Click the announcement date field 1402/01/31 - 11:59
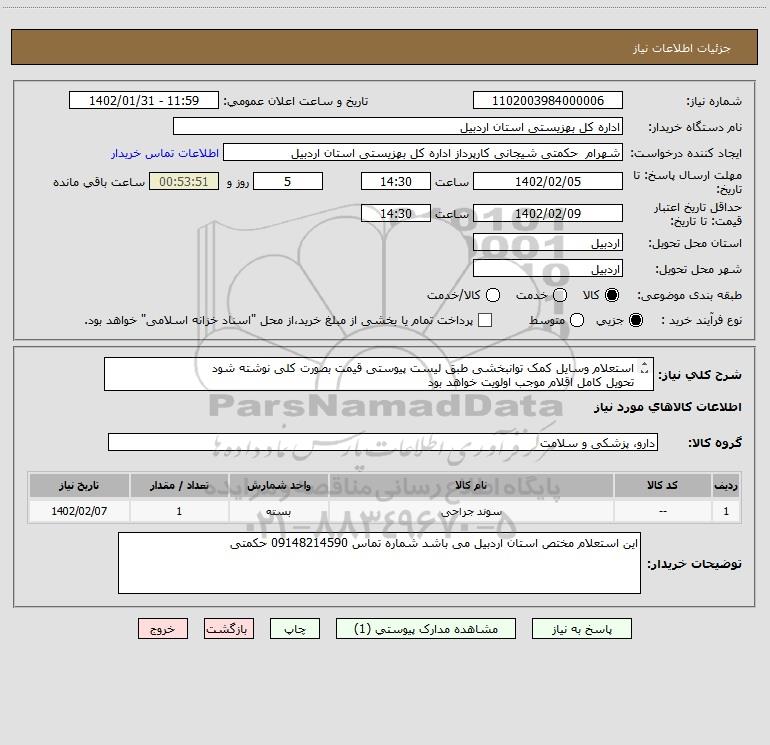This screenshot has width=770, height=745. click(x=144, y=100)
